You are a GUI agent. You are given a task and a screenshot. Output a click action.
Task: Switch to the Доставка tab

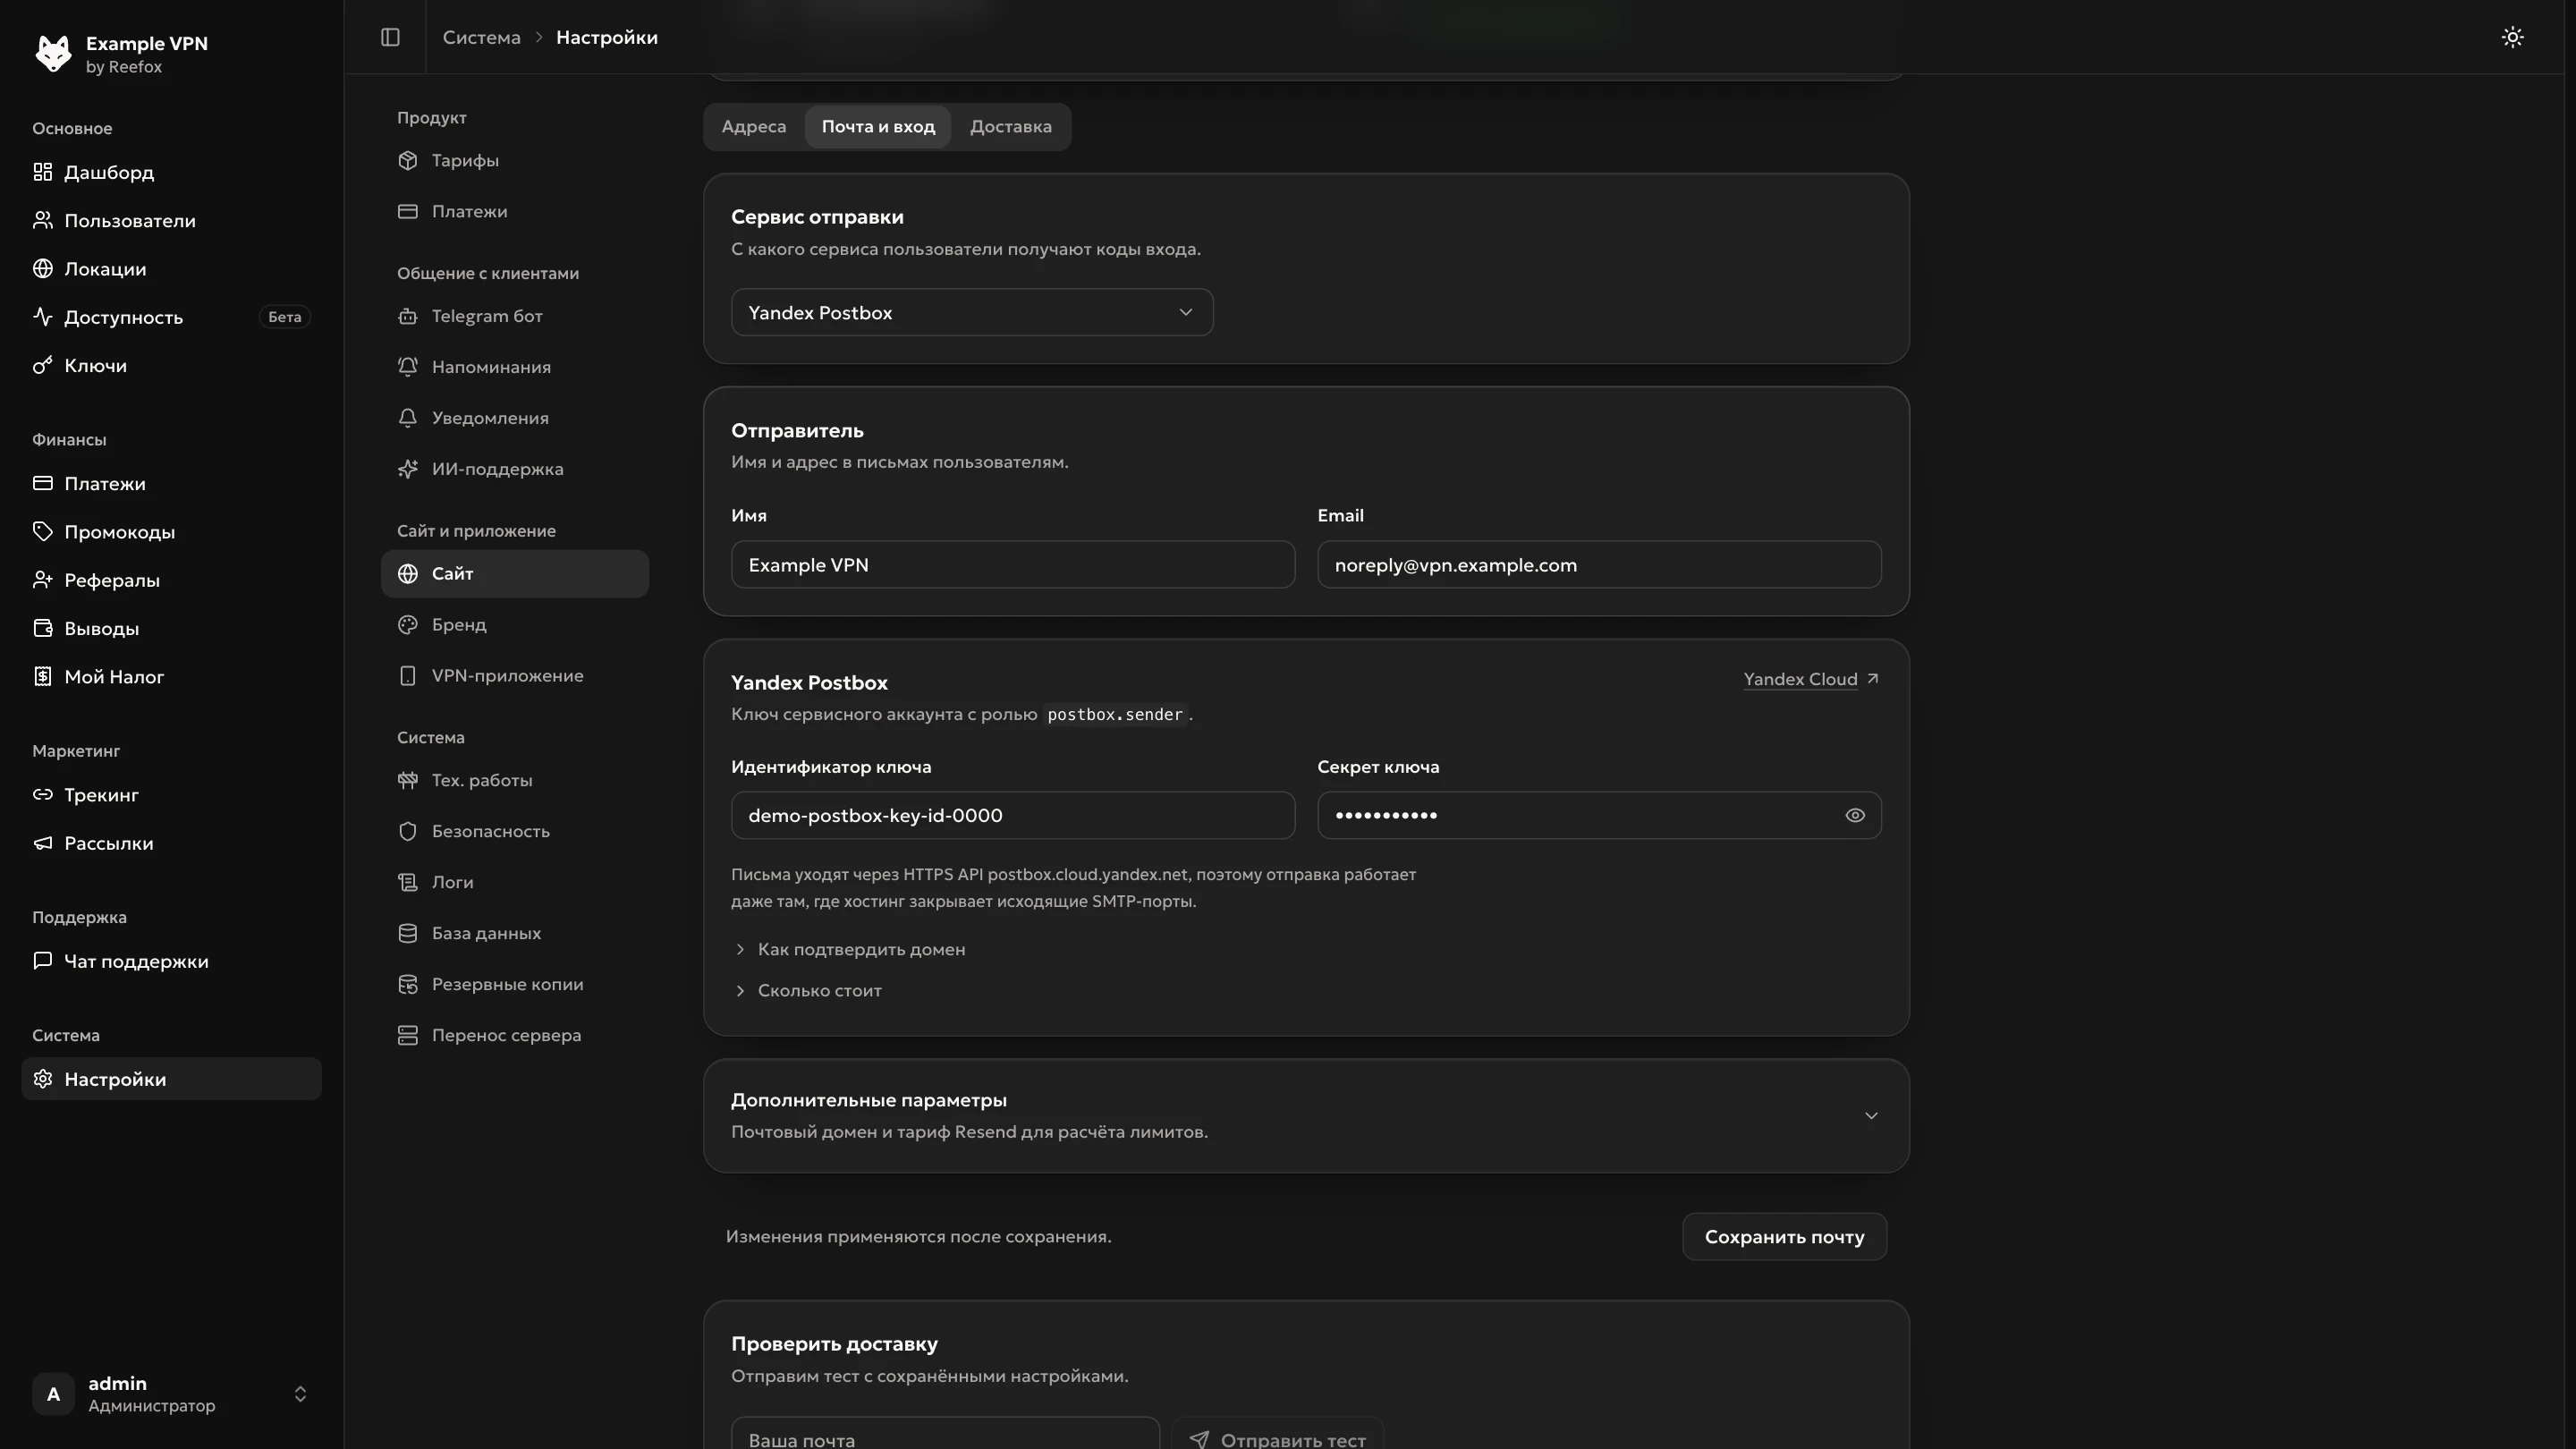click(x=1010, y=127)
